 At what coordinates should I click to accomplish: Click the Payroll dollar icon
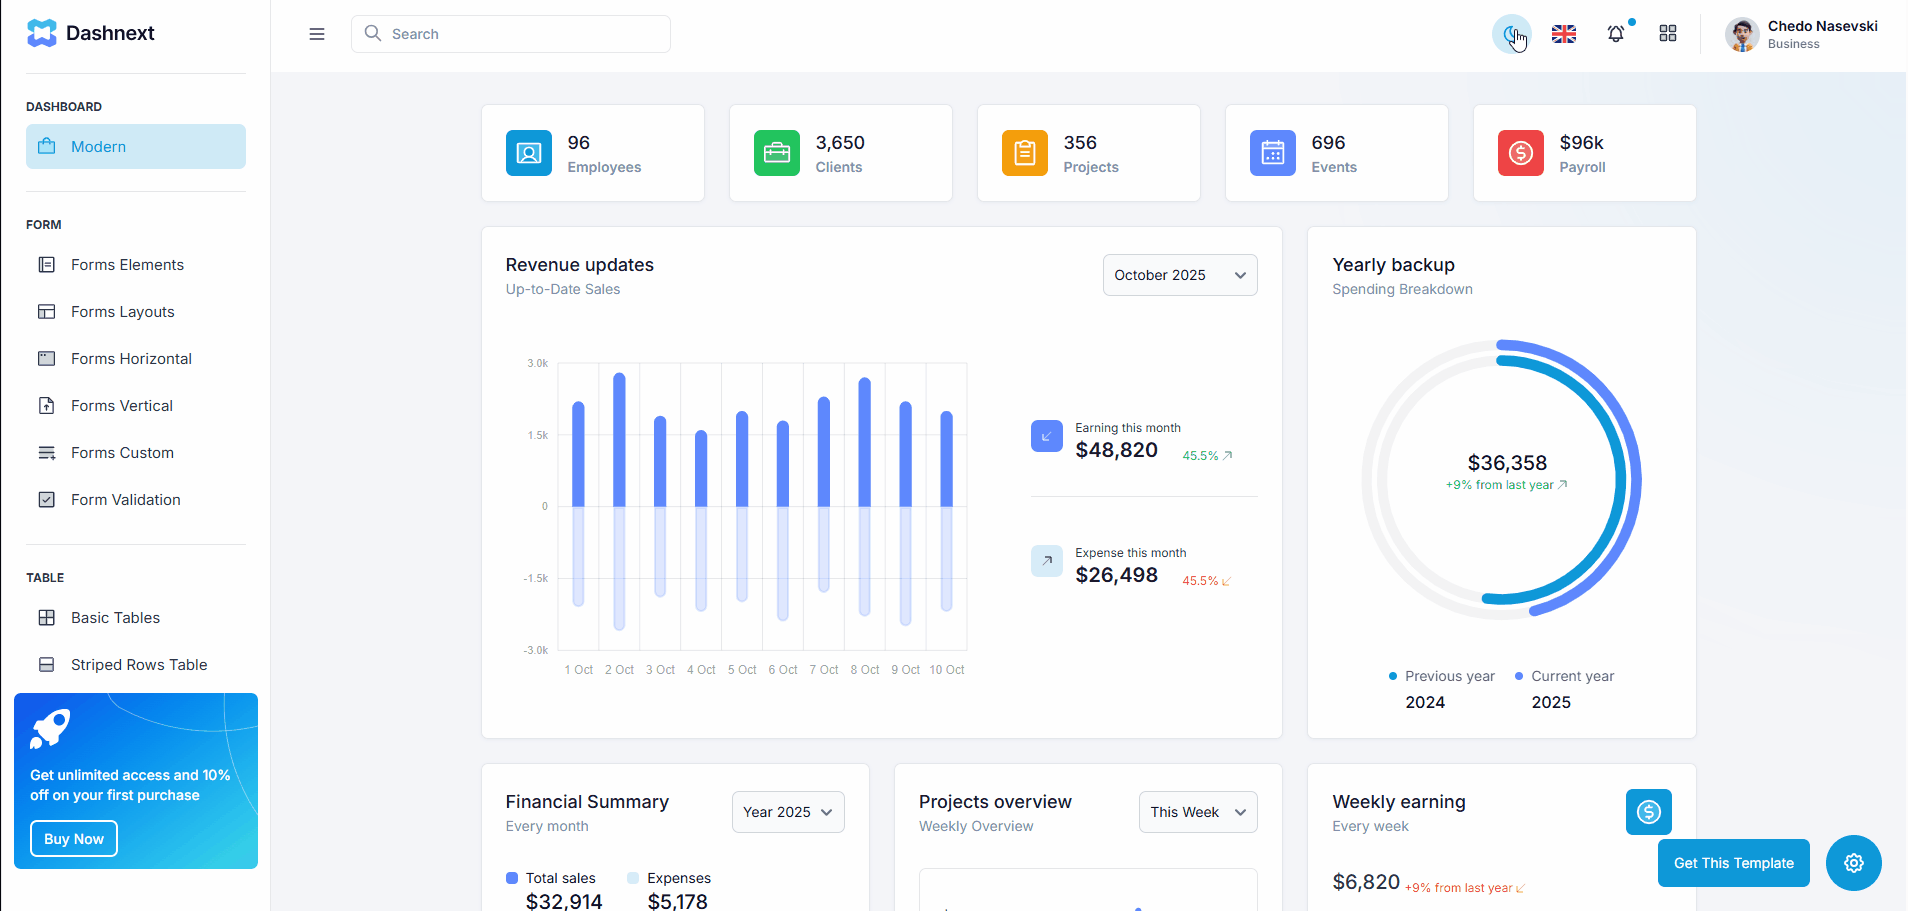tap(1521, 153)
